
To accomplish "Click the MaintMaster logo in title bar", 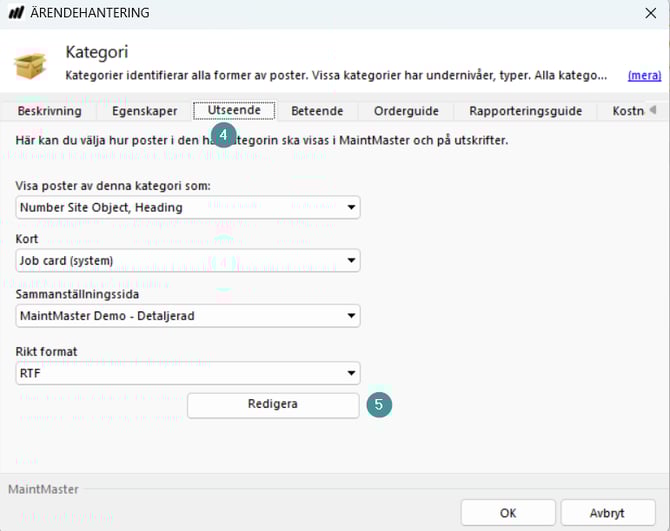I will (17, 13).
